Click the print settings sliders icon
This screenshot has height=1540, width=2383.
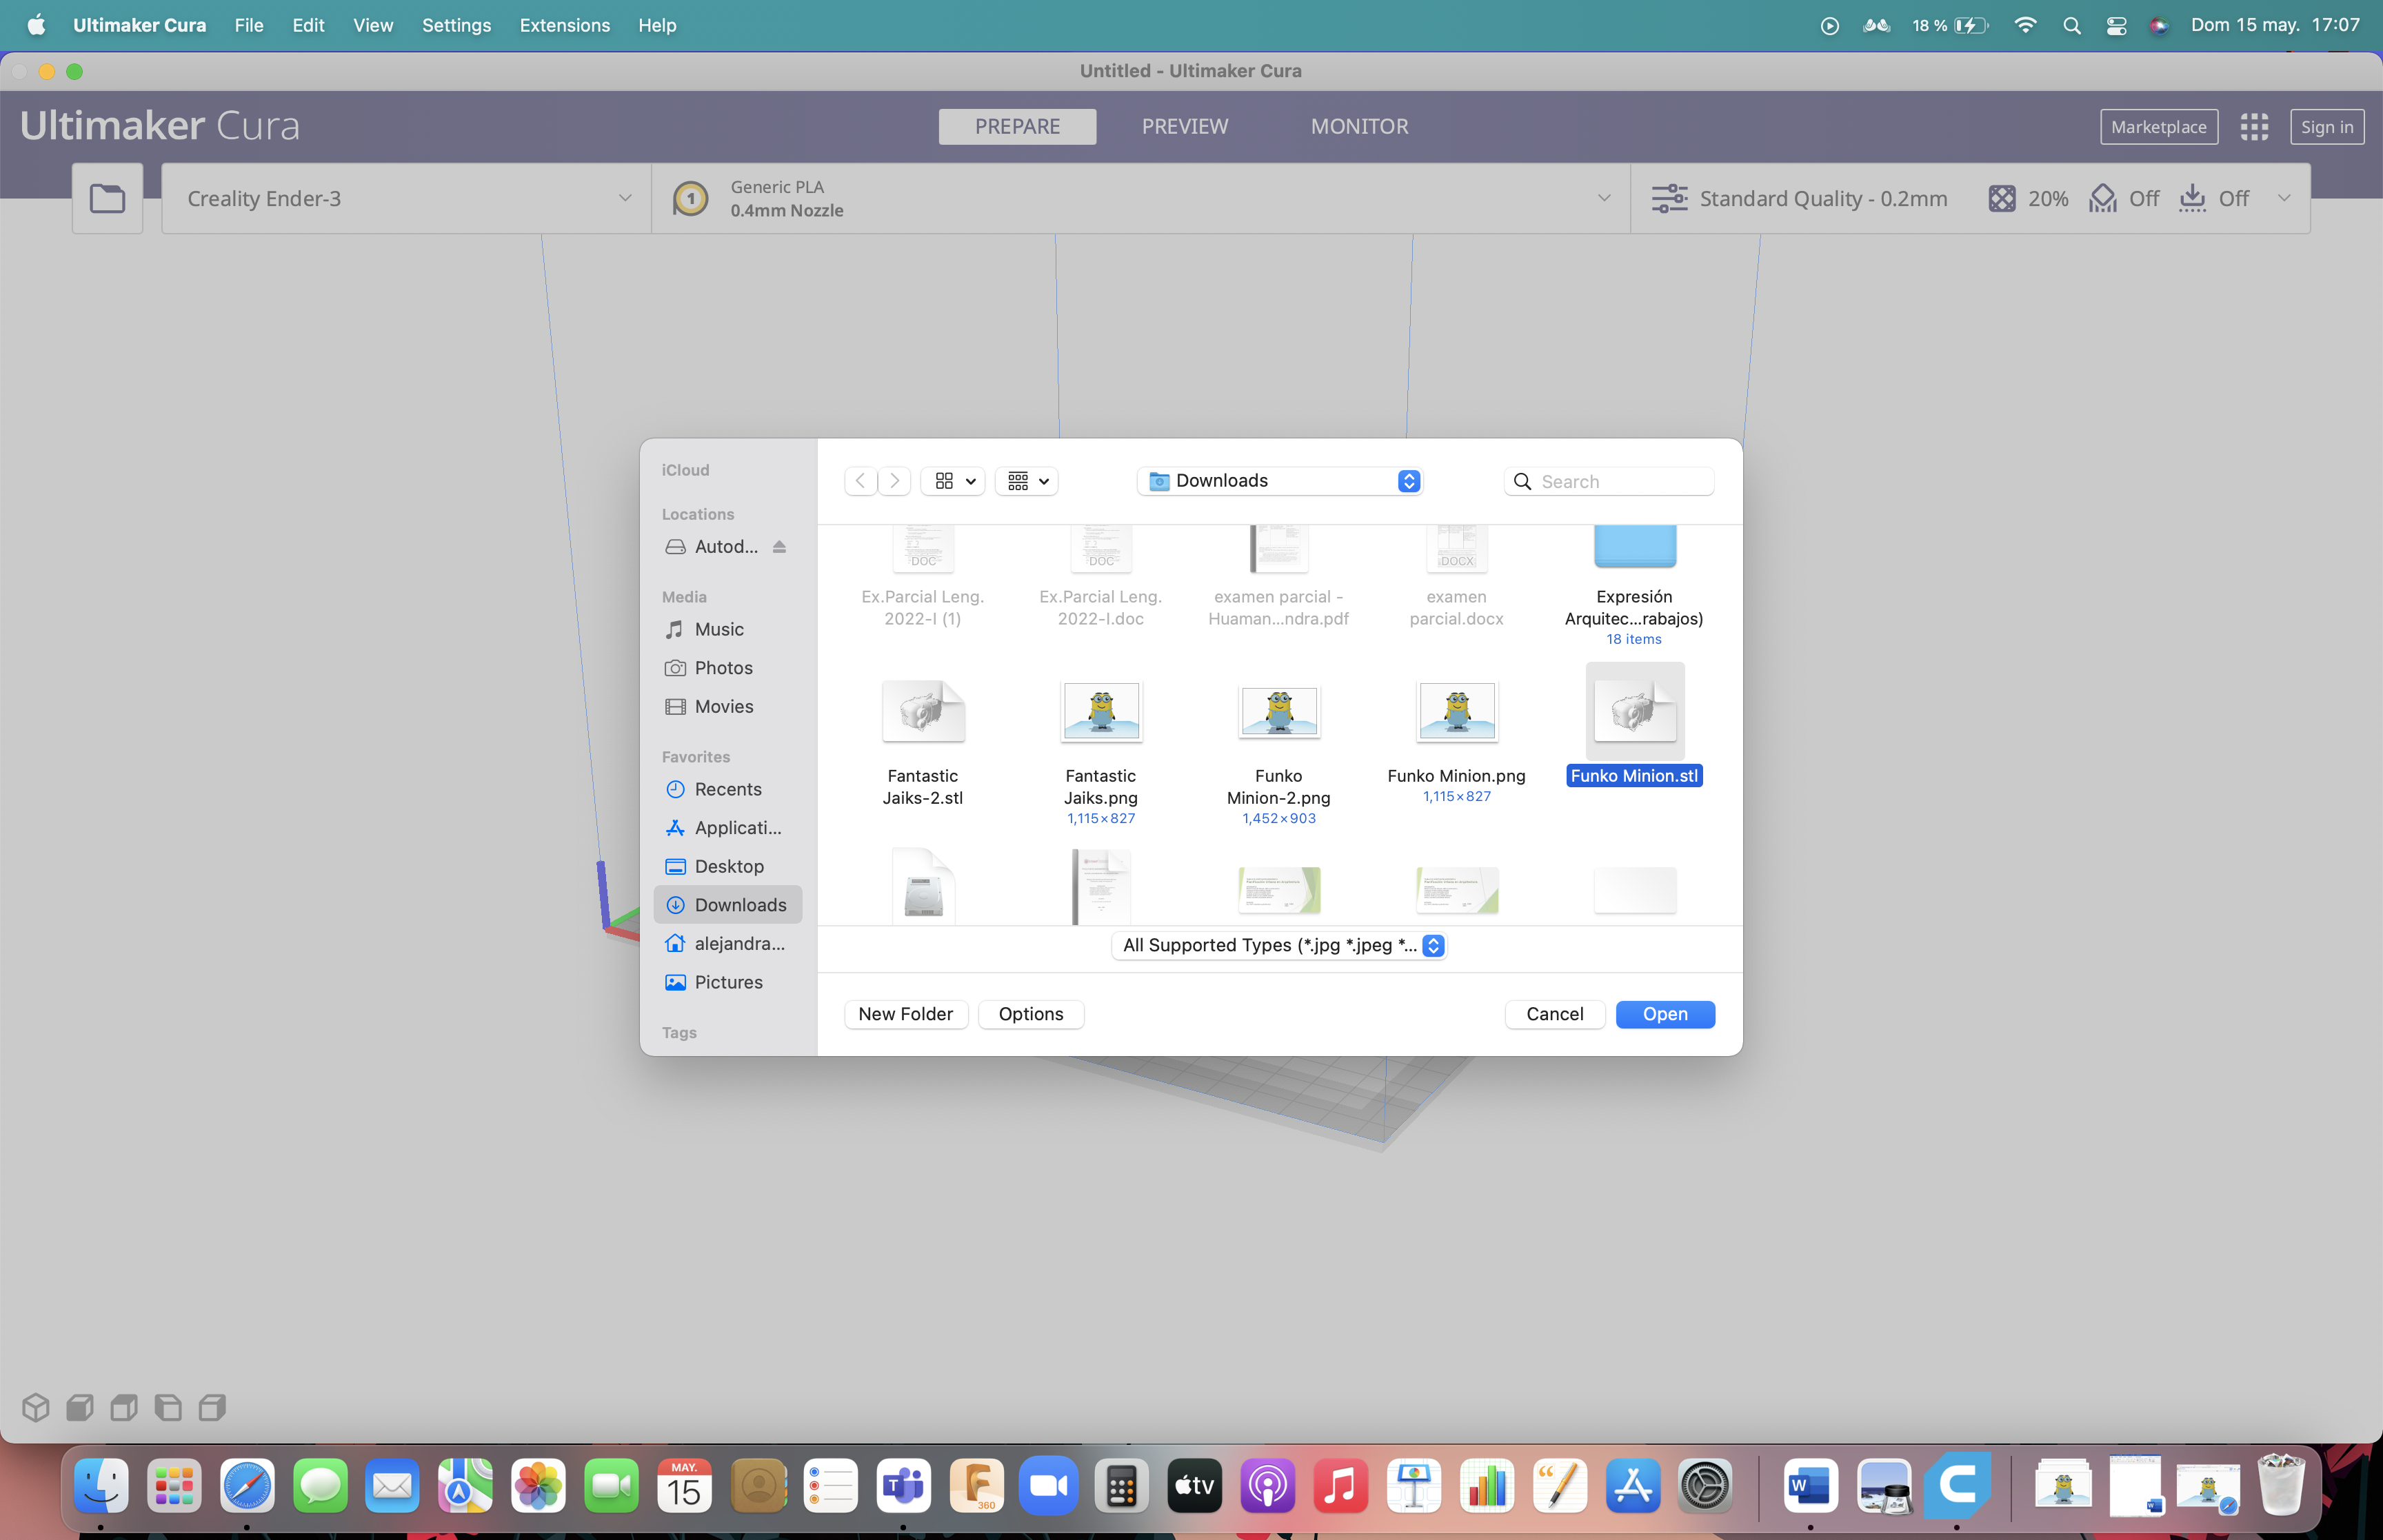coord(1669,198)
